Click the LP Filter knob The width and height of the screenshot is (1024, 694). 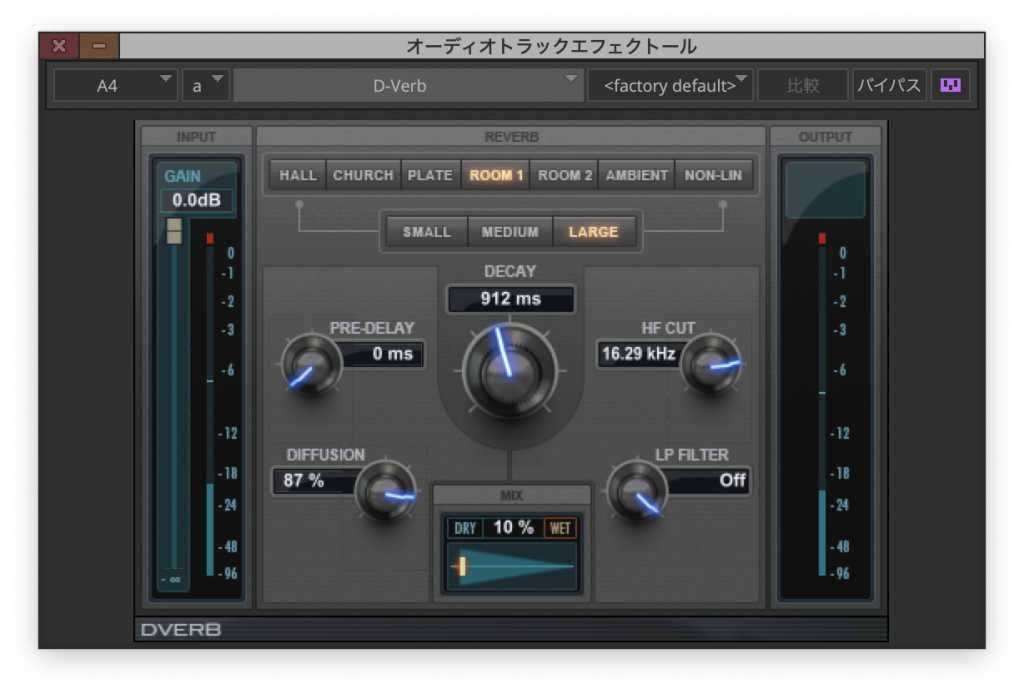click(637, 491)
